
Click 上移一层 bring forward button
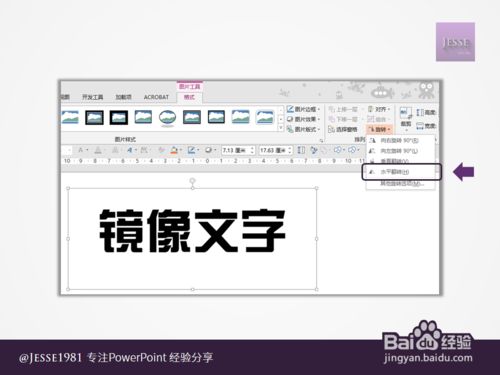click(x=343, y=109)
